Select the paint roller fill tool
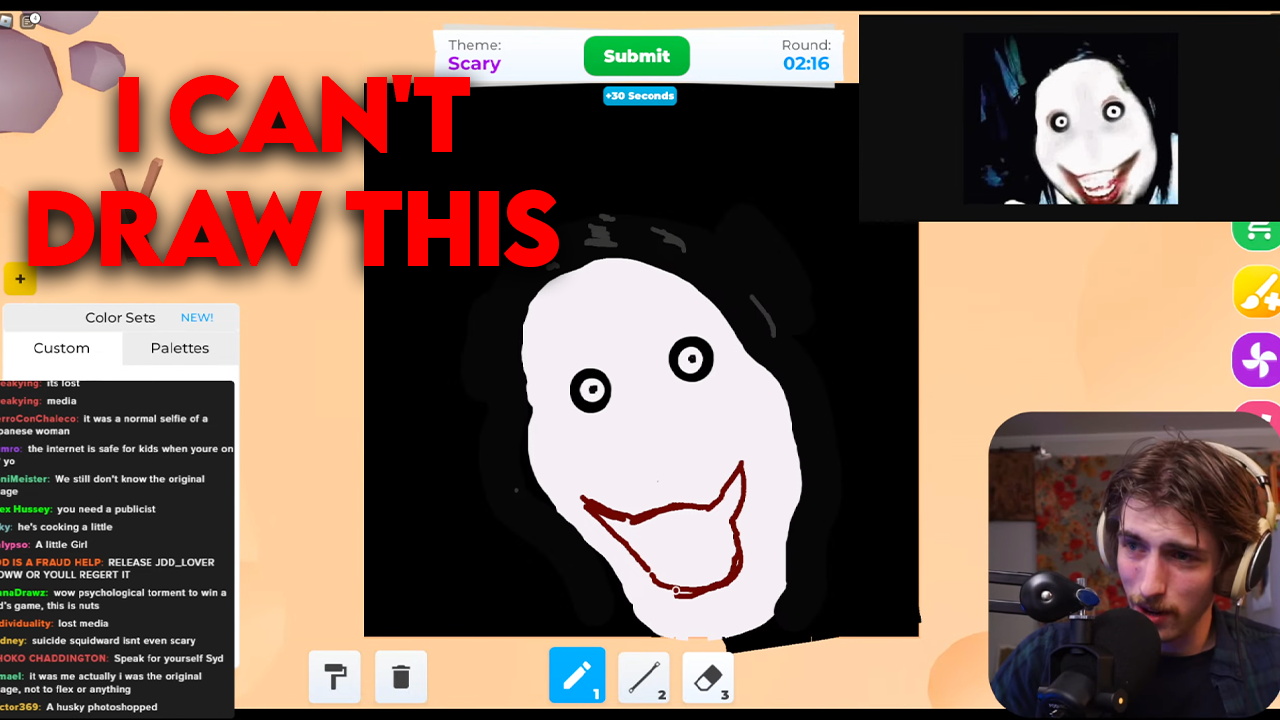The width and height of the screenshot is (1280, 720). 334,676
